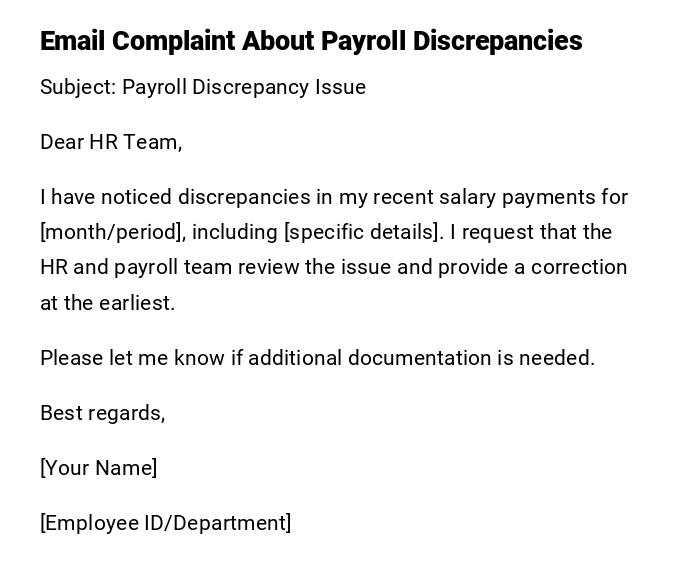Click the sentence starting "Please let me know"
This screenshot has height=586, width=700.
point(317,358)
